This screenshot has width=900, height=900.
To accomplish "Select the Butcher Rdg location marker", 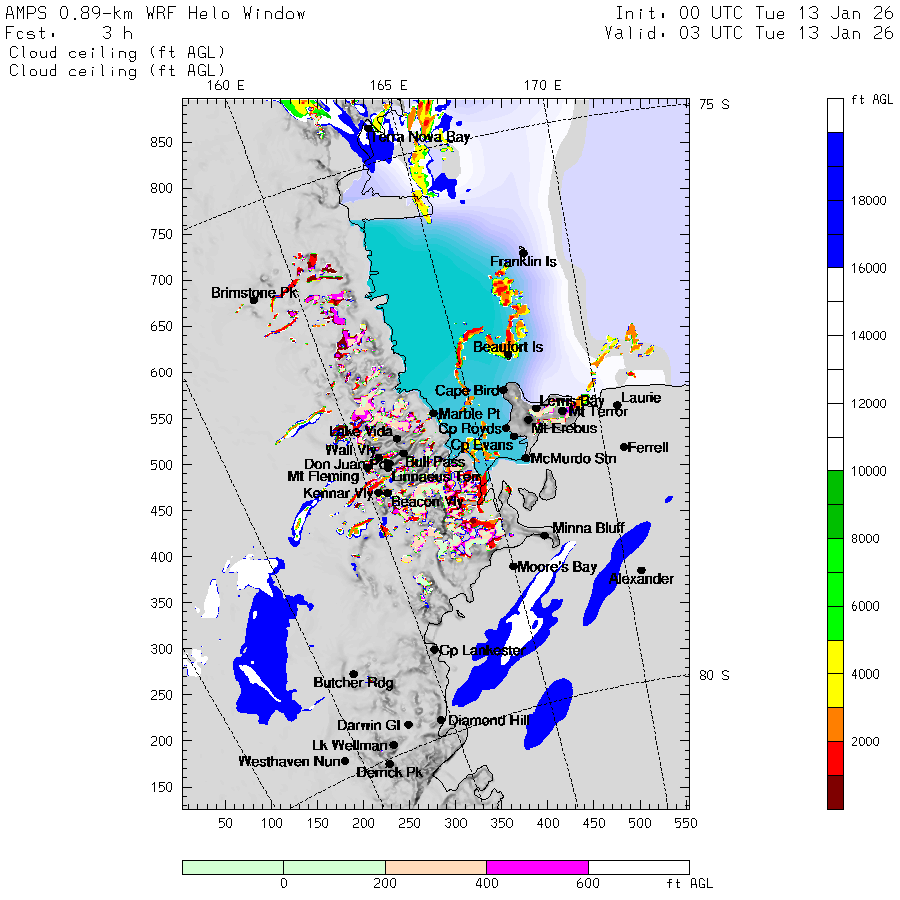I will point(353,674).
